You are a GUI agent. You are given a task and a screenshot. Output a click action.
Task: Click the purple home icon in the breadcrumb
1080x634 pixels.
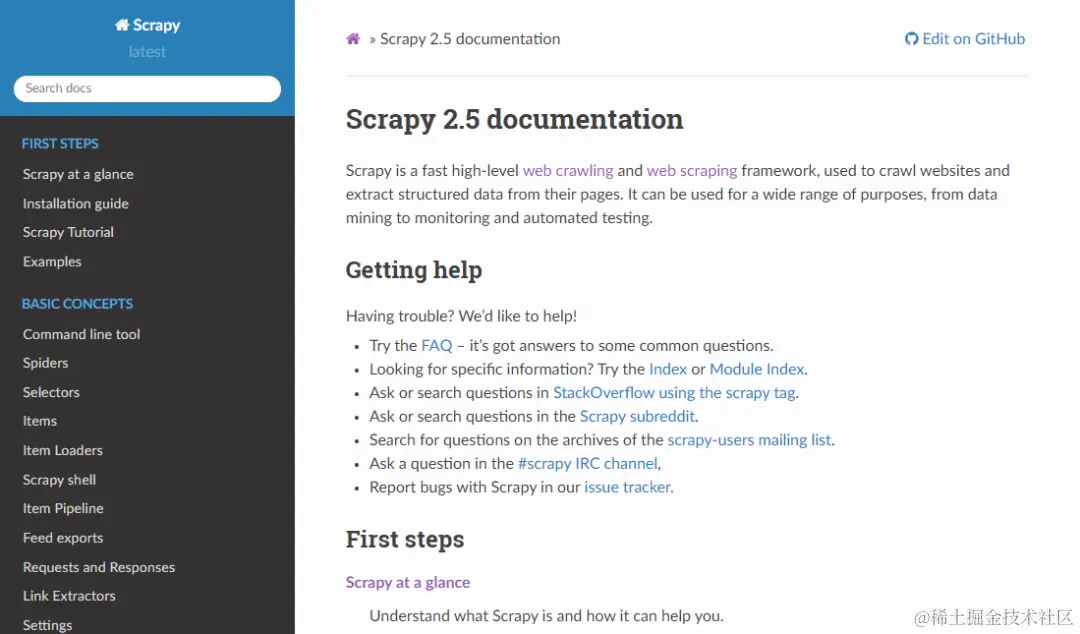coord(353,39)
